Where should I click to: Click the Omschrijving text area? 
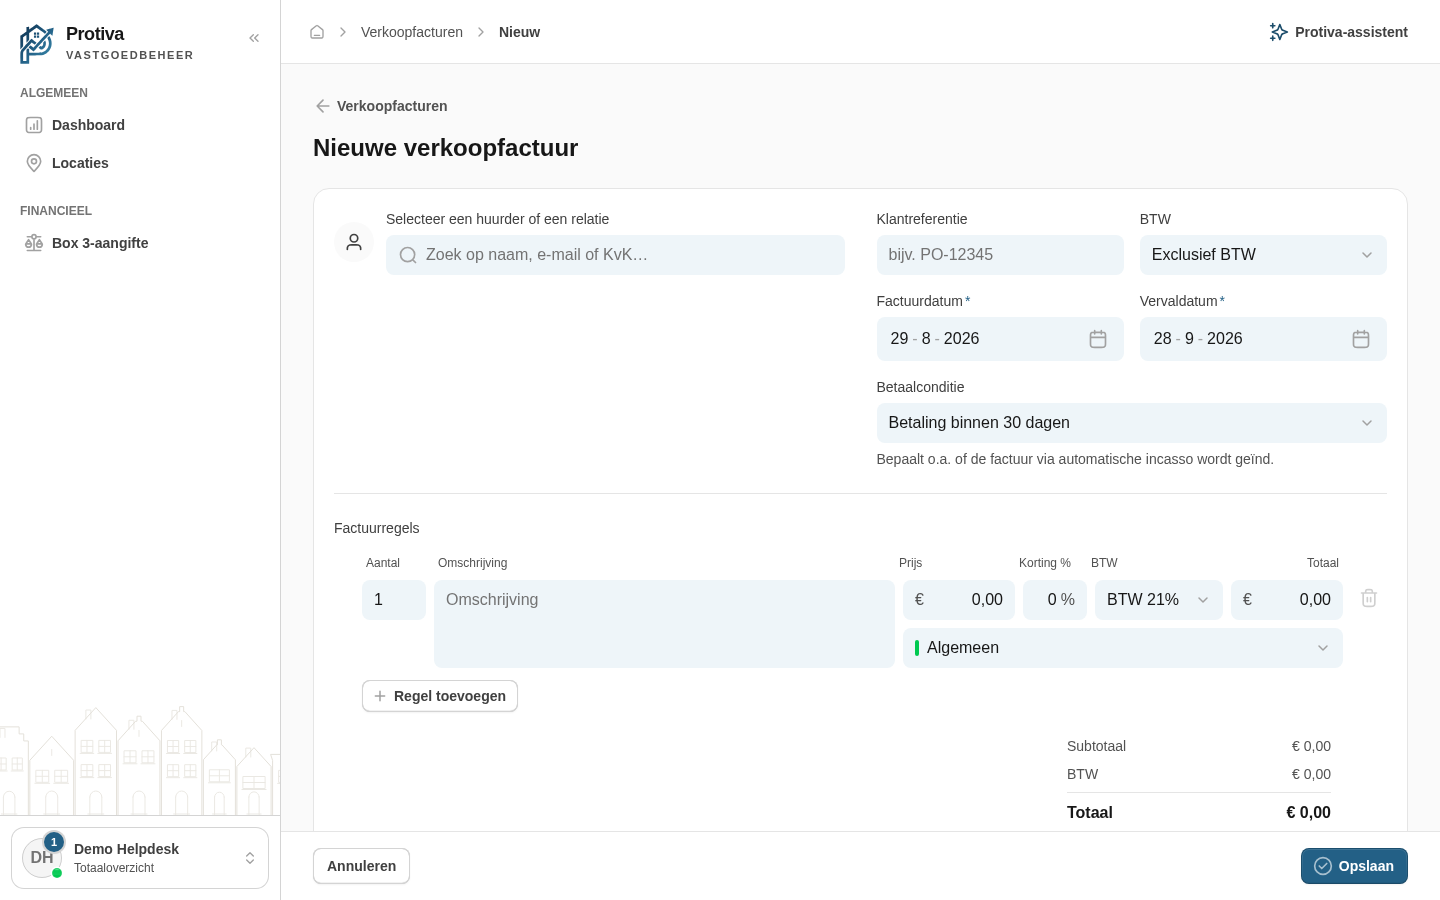click(664, 624)
